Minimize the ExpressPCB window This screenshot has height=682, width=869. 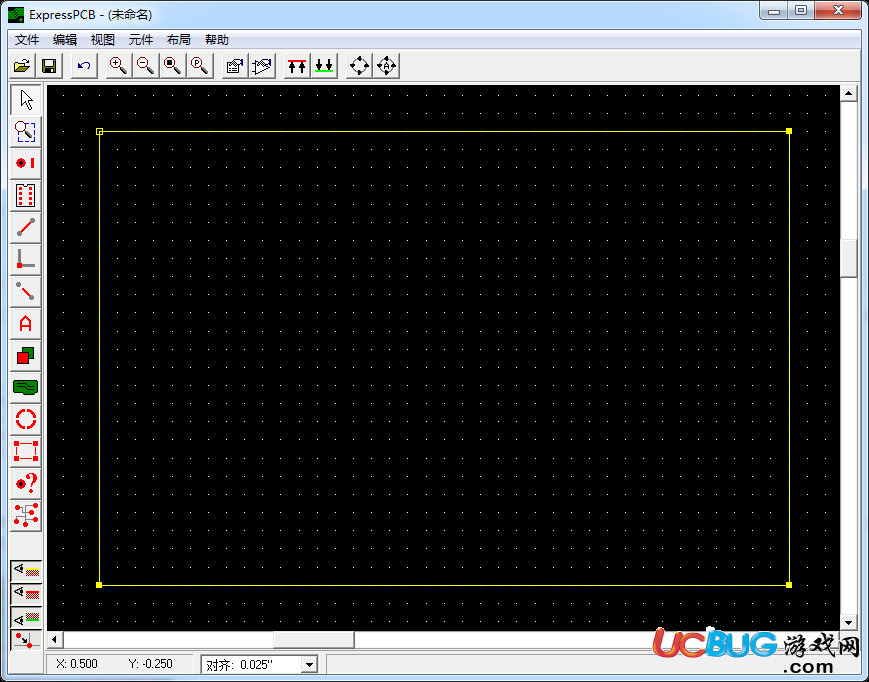[x=774, y=11]
